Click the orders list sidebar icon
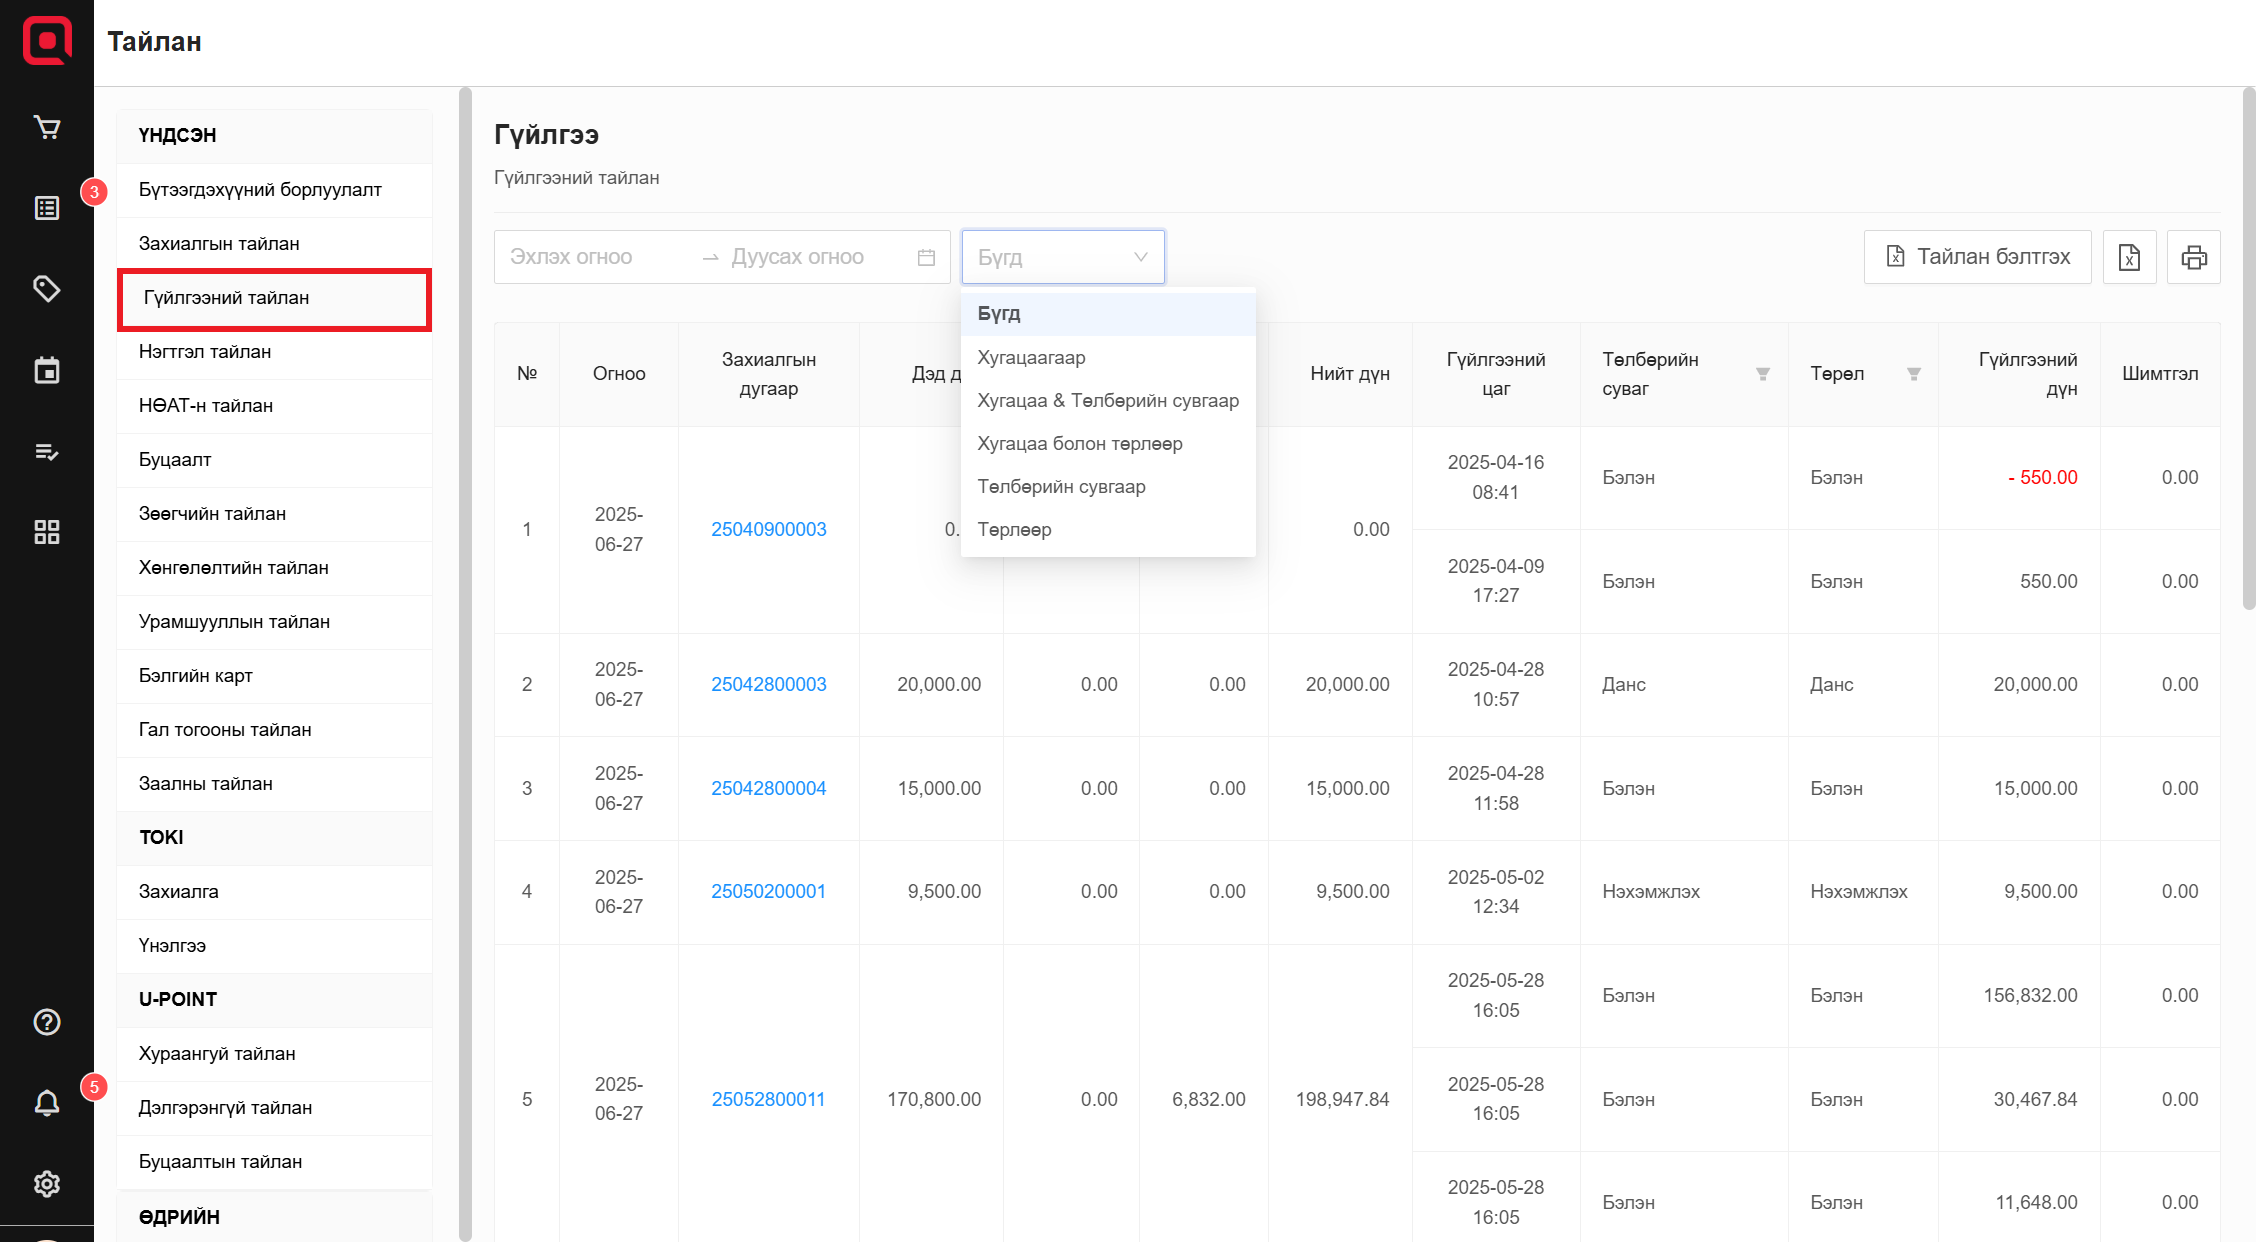Screen dimensions: 2256x1242 pos(47,208)
